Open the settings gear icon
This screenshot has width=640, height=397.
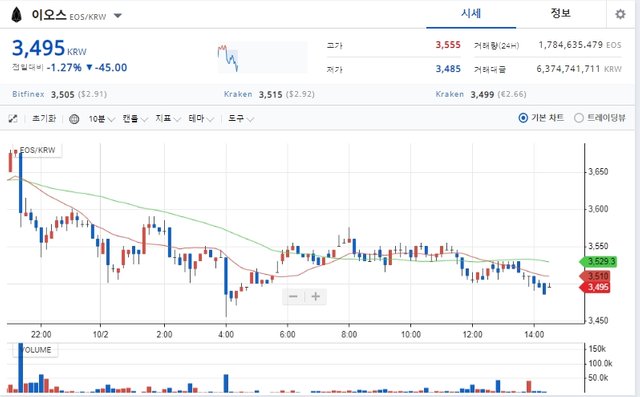point(620,15)
